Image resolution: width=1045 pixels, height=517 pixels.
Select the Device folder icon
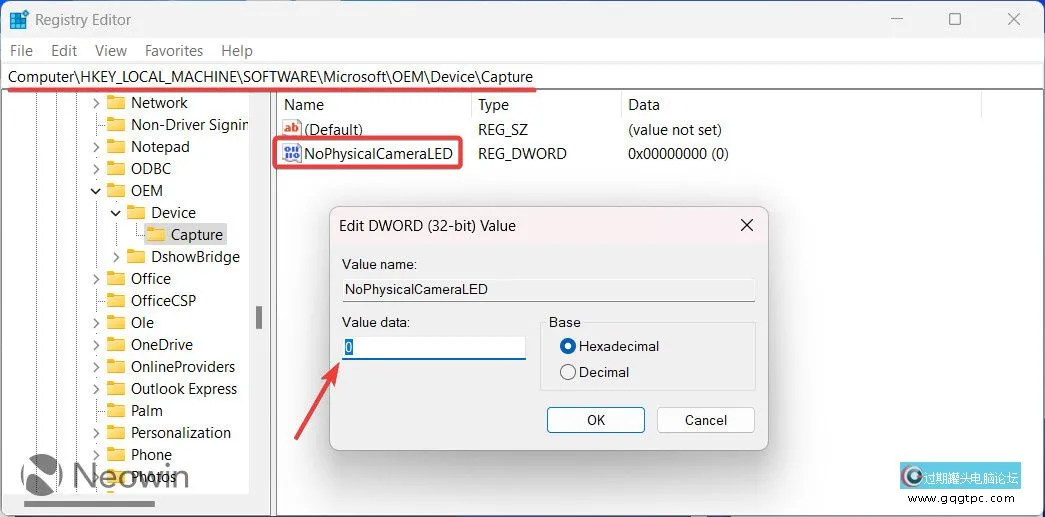coord(136,213)
